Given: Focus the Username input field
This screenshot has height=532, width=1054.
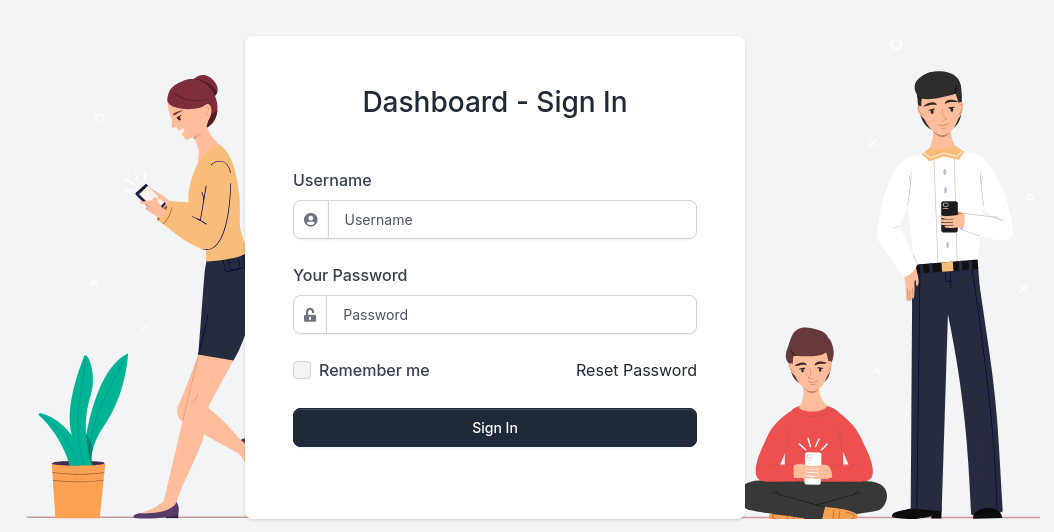Looking at the screenshot, I should click(x=512, y=220).
